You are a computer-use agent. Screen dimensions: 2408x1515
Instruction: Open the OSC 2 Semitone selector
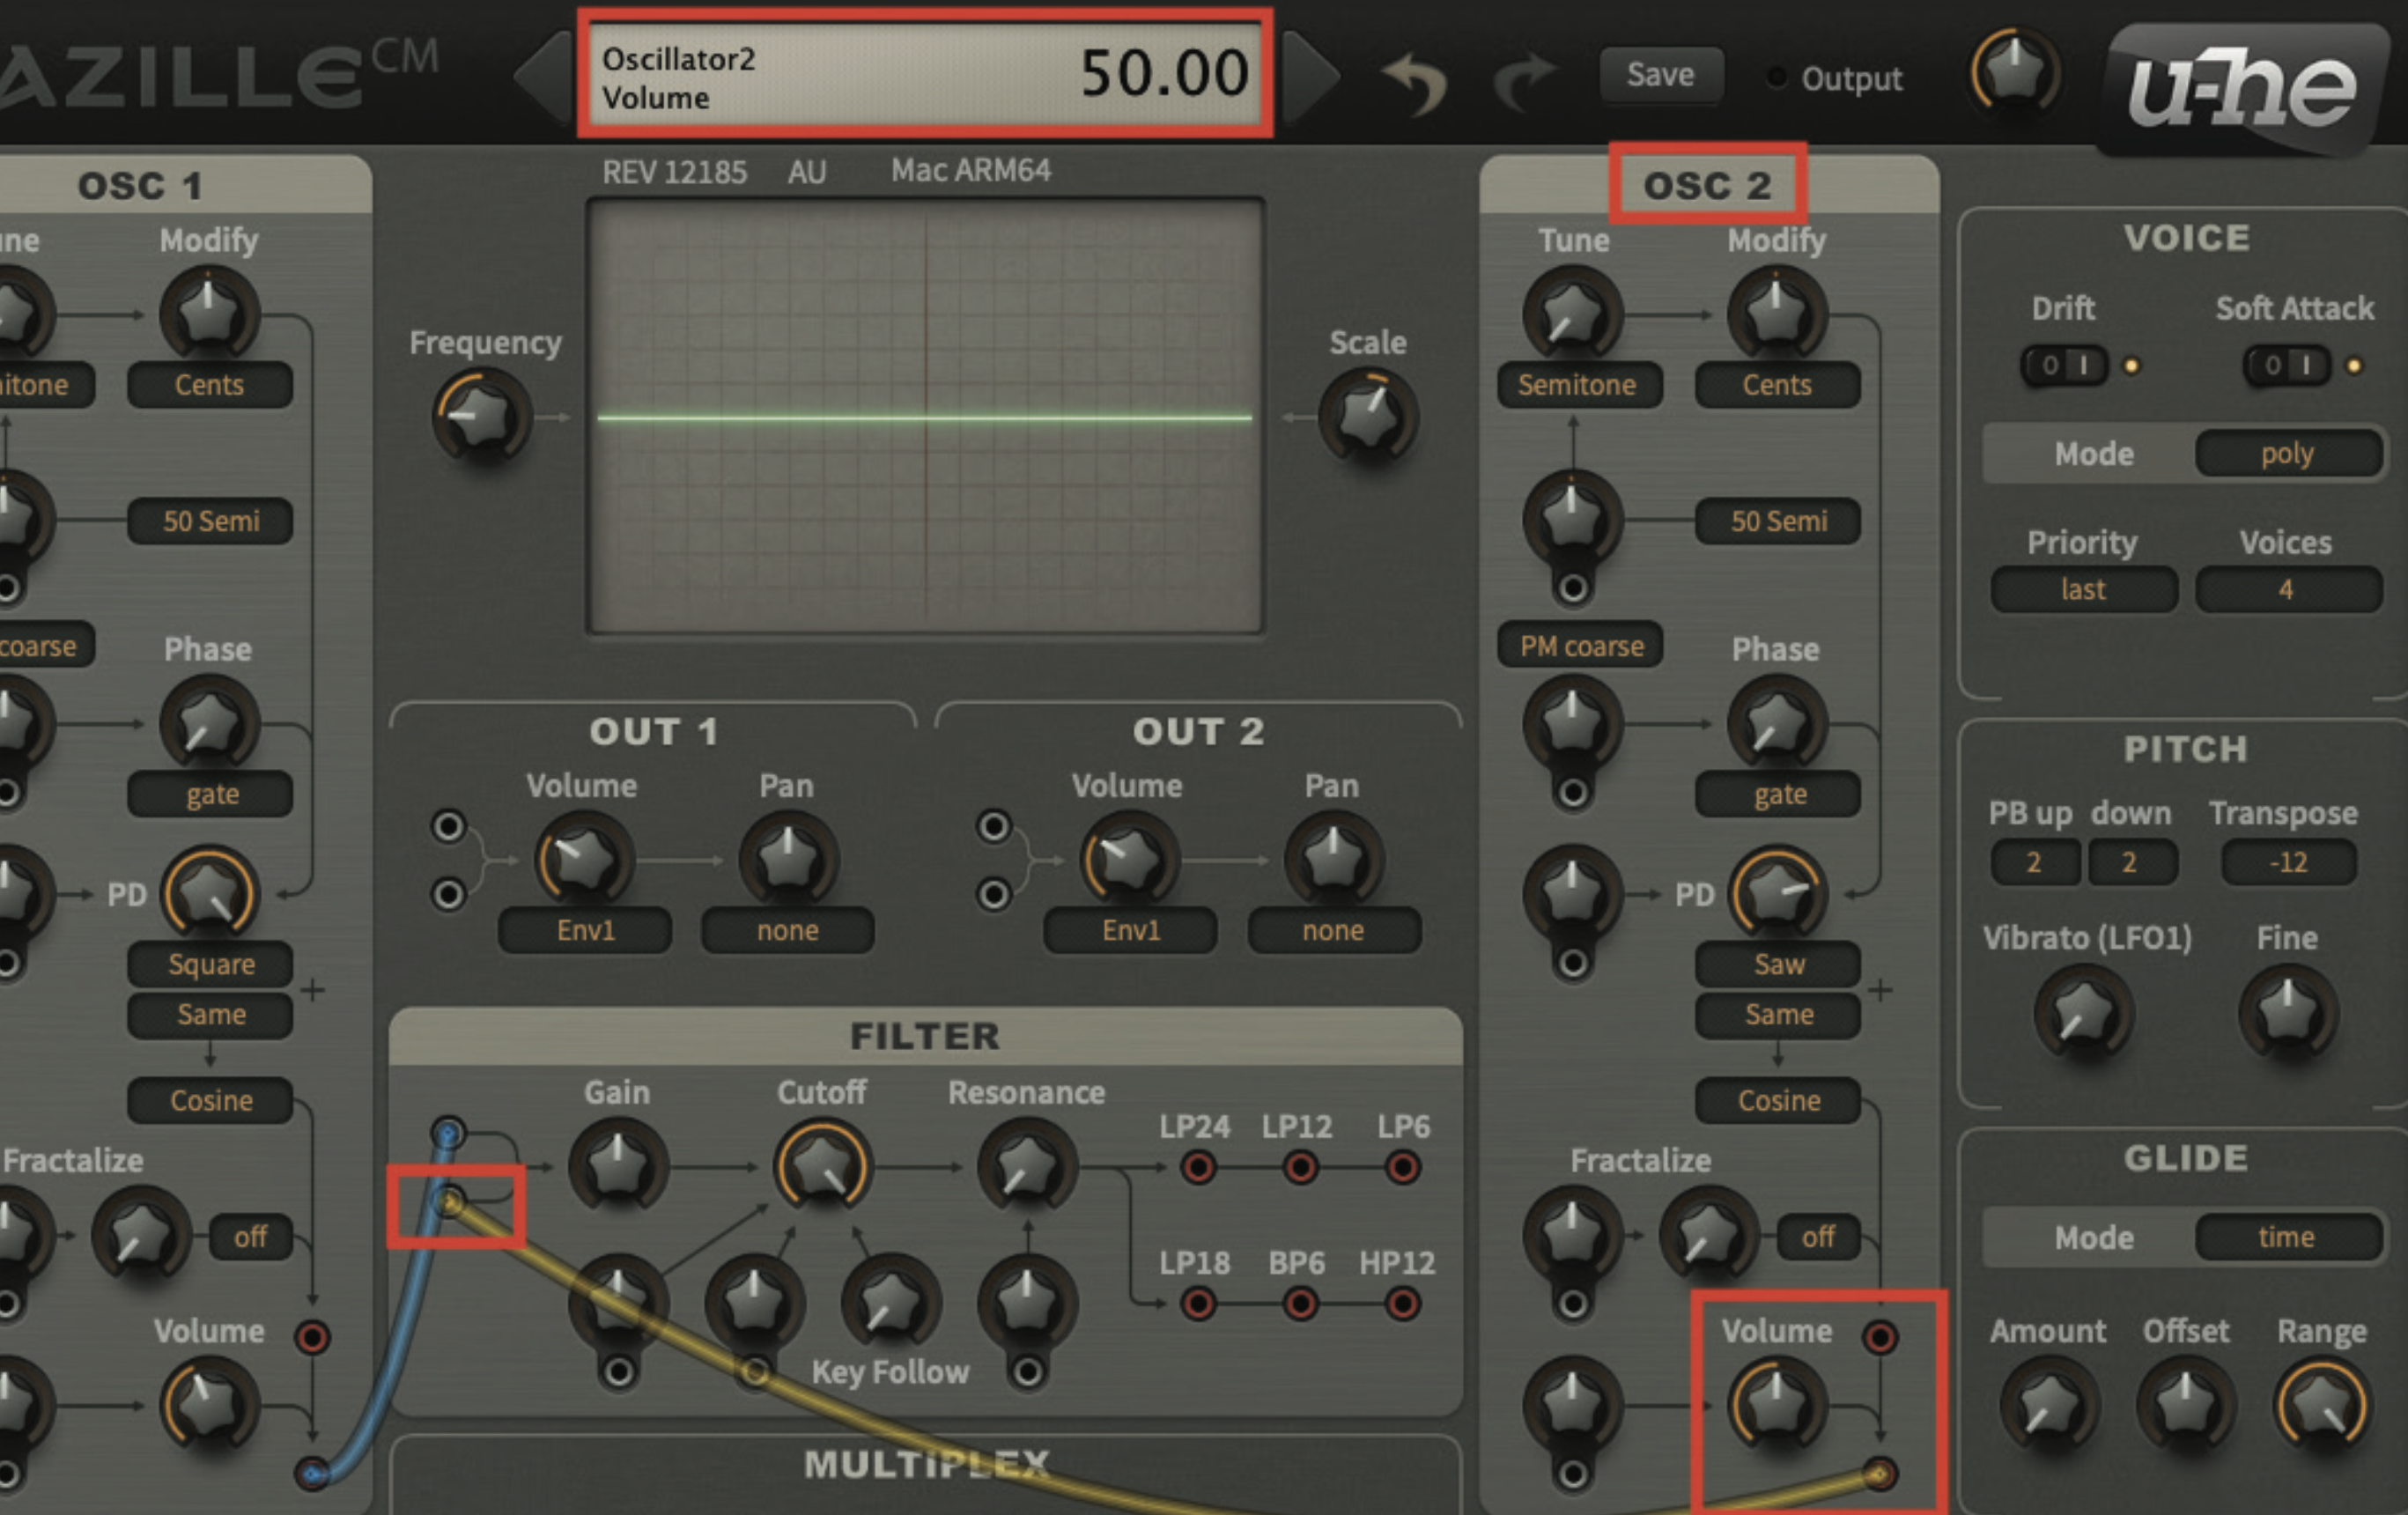click(x=1579, y=385)
